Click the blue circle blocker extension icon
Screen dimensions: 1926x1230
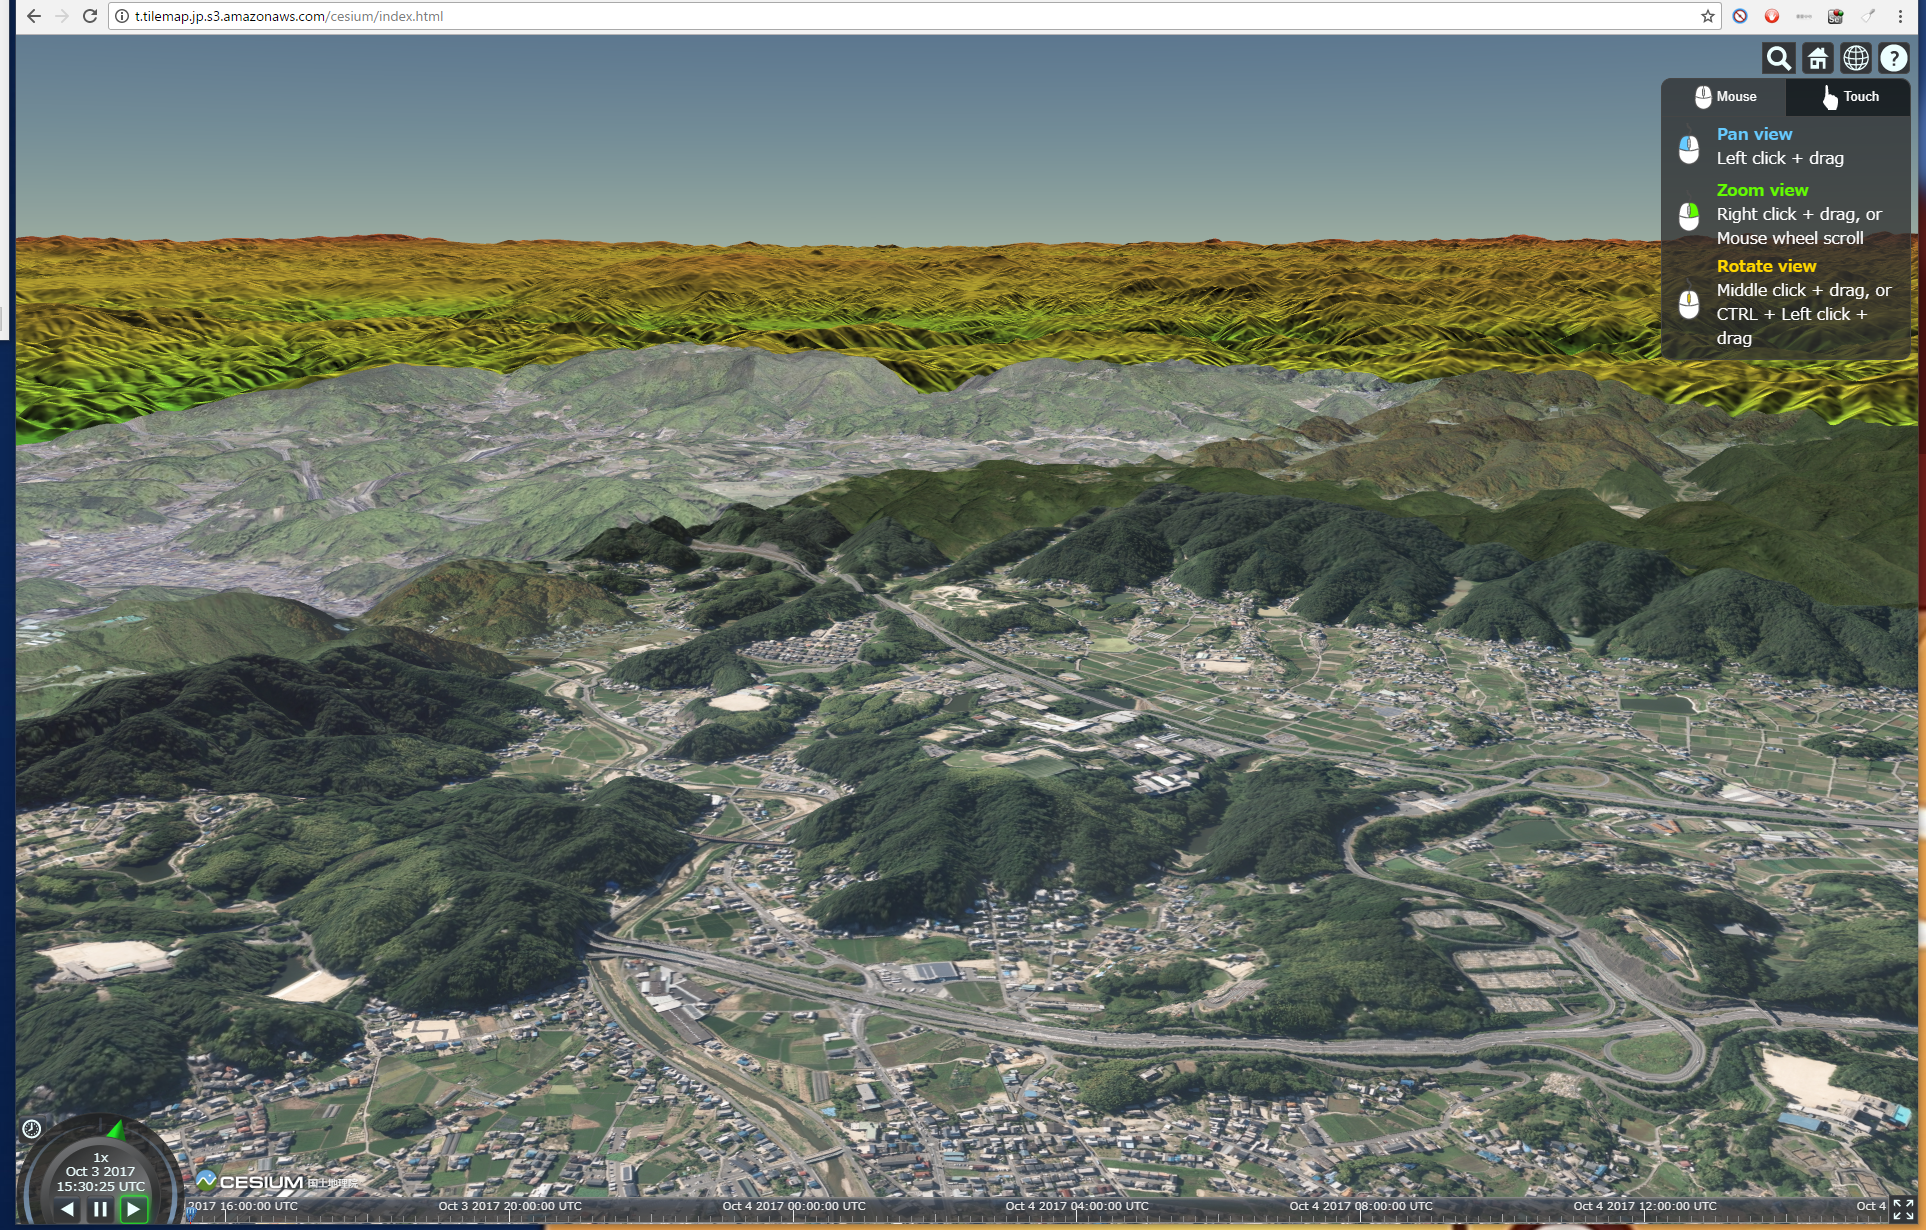pyautogui.click(x=1740, y=16)
